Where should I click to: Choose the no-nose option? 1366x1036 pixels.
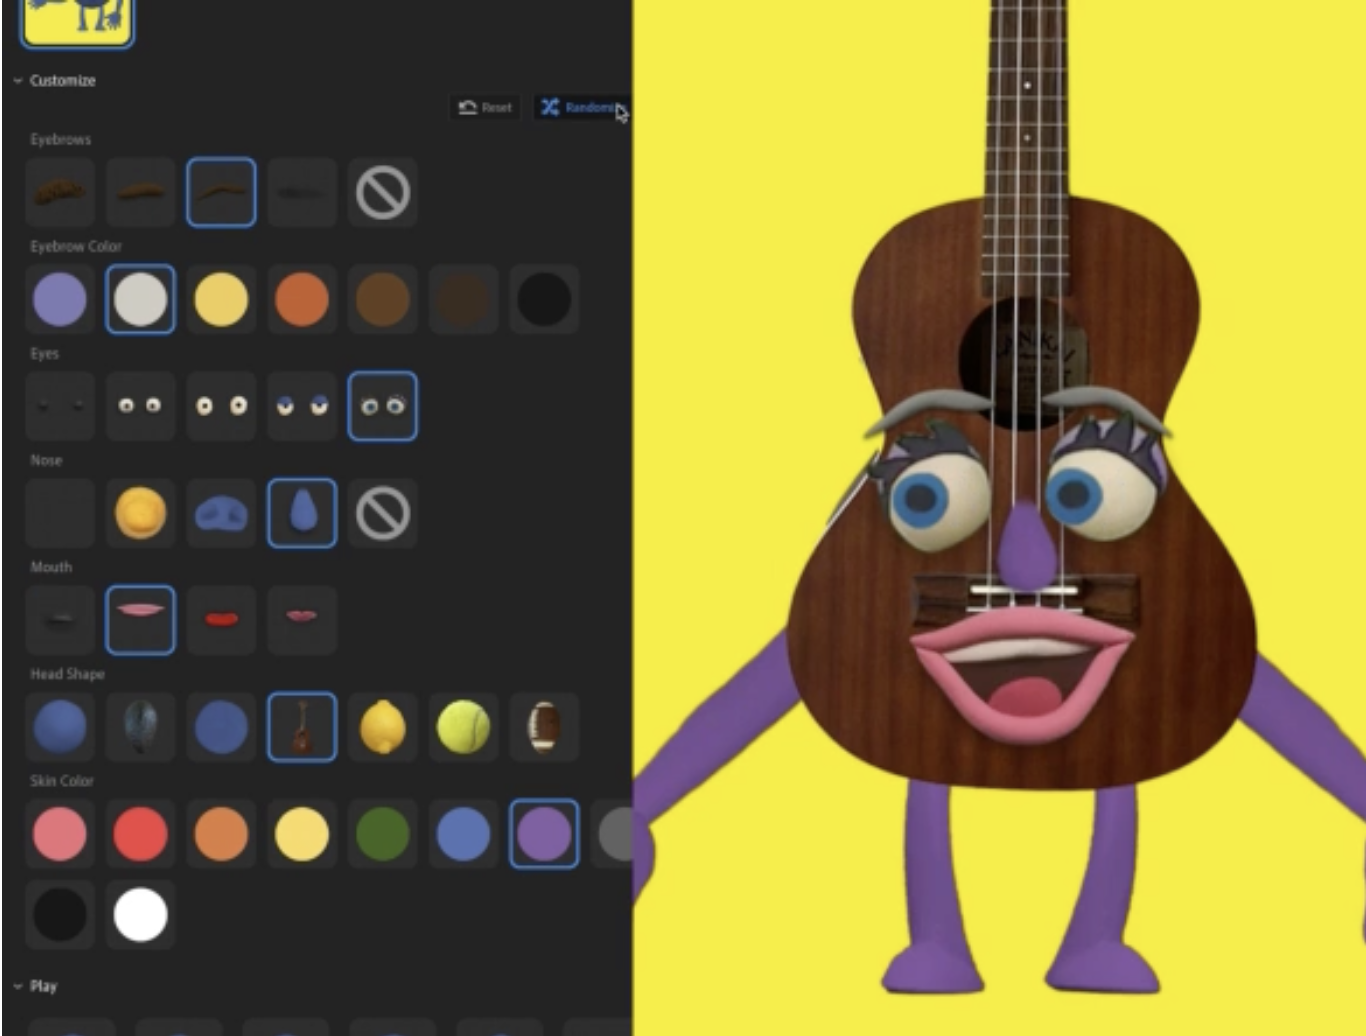pyautogui.click(x=383, y=513)
